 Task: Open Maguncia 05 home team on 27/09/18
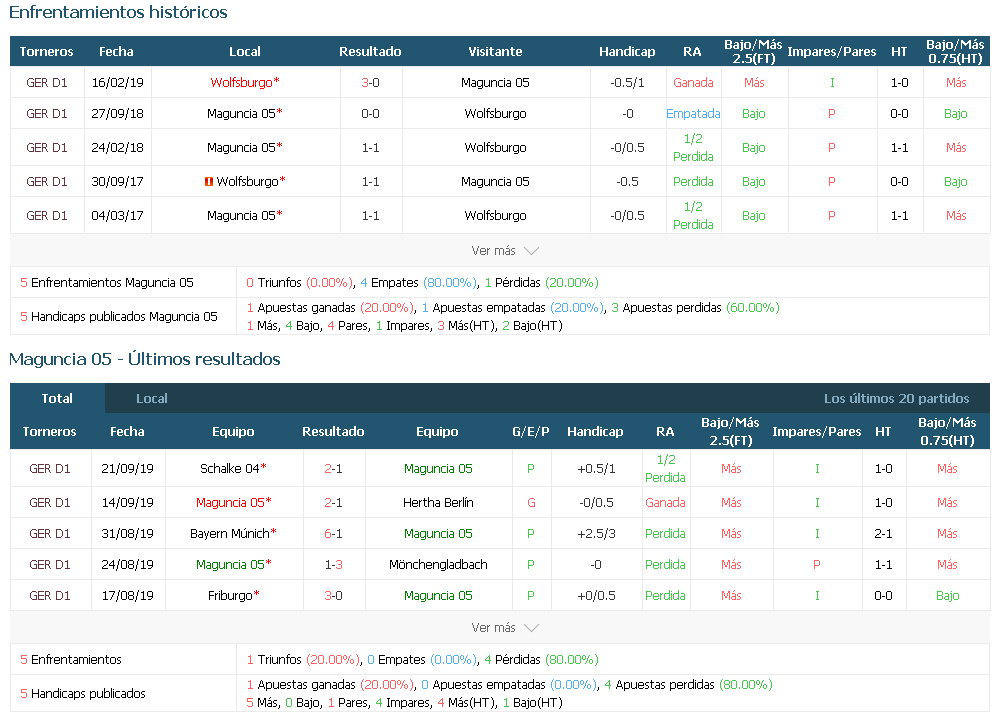pyautogui.click(x=241, y=114)
